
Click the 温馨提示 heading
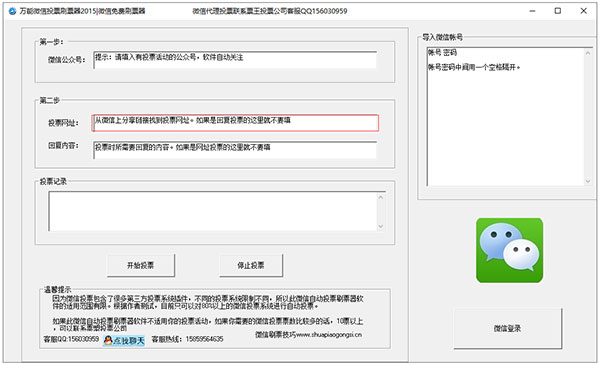57,290
